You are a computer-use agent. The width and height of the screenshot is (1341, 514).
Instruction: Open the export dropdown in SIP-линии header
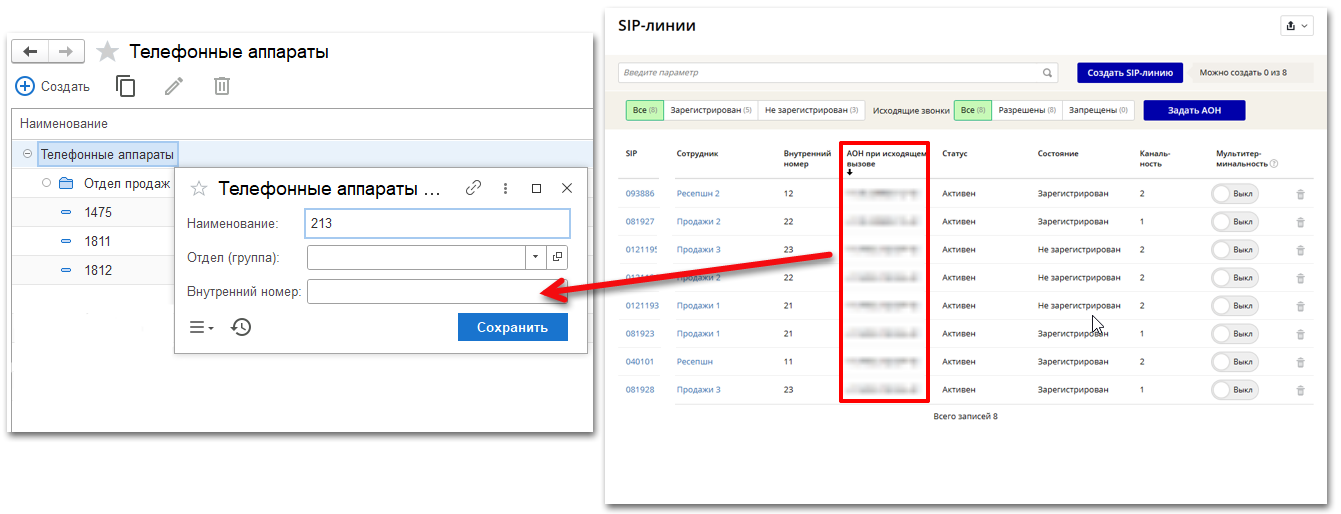pos(1295,26)
